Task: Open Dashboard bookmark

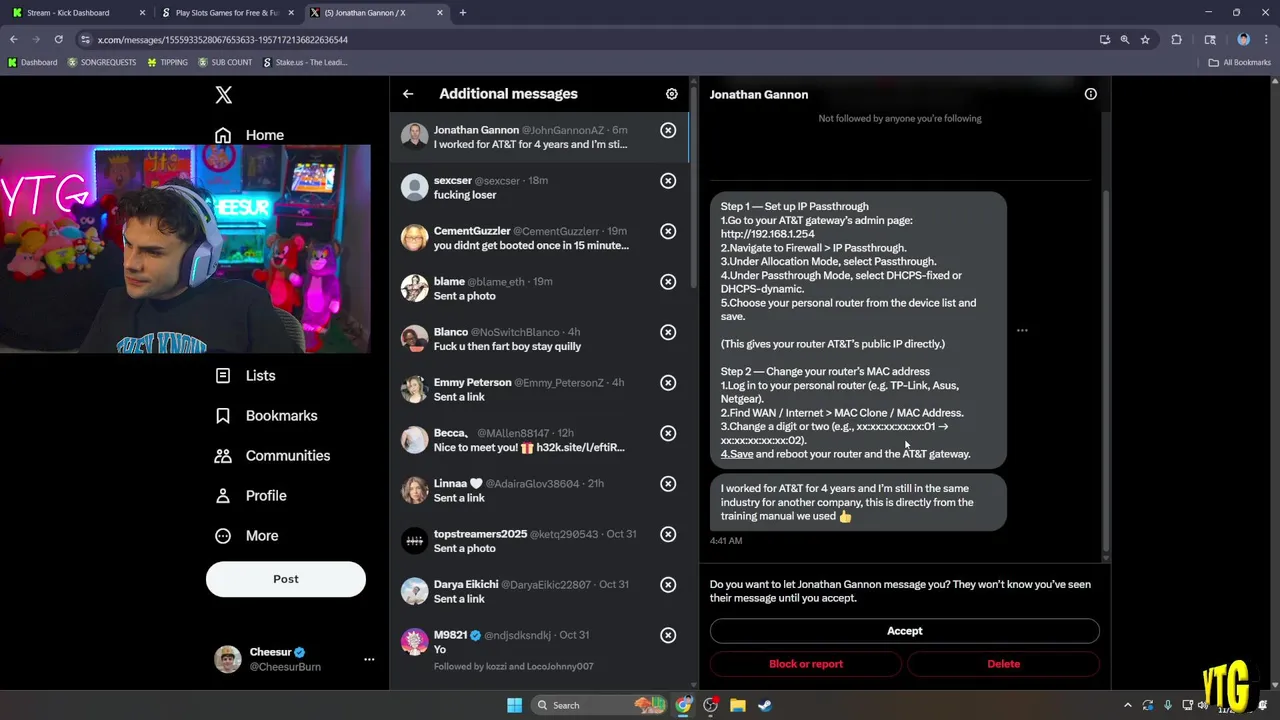Action: (33, 62)
